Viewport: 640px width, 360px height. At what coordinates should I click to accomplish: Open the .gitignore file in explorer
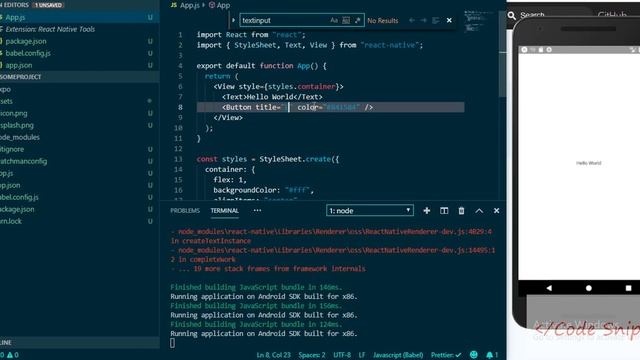80,149
